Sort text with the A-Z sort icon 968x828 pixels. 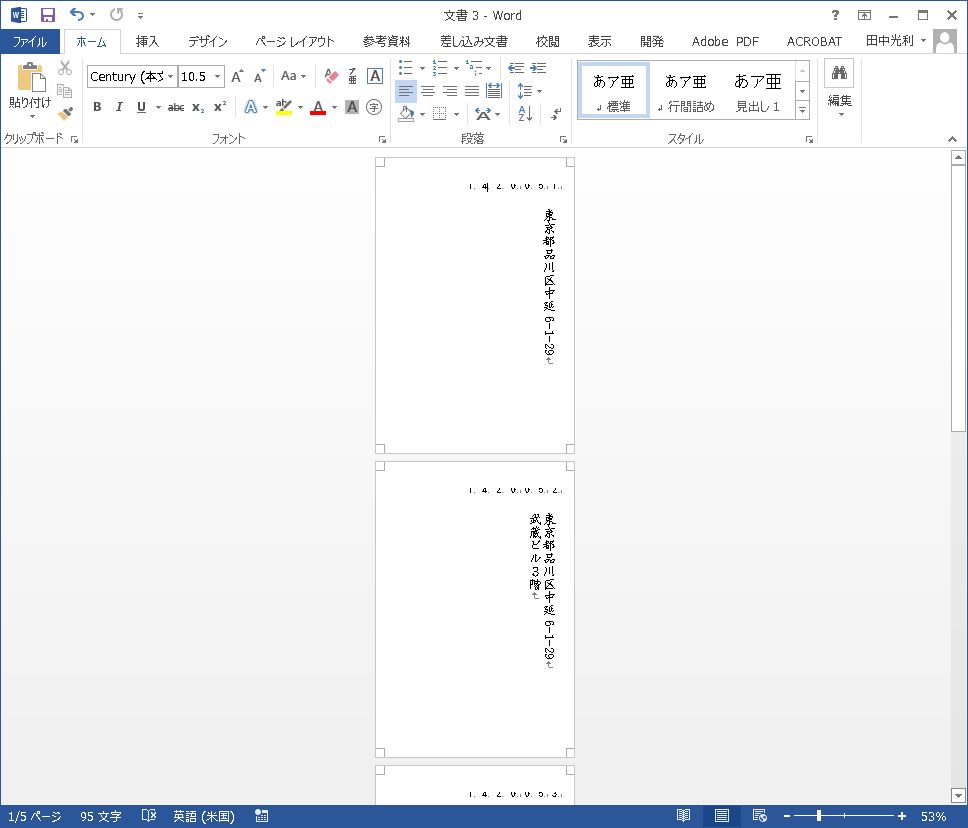(525, 114)
